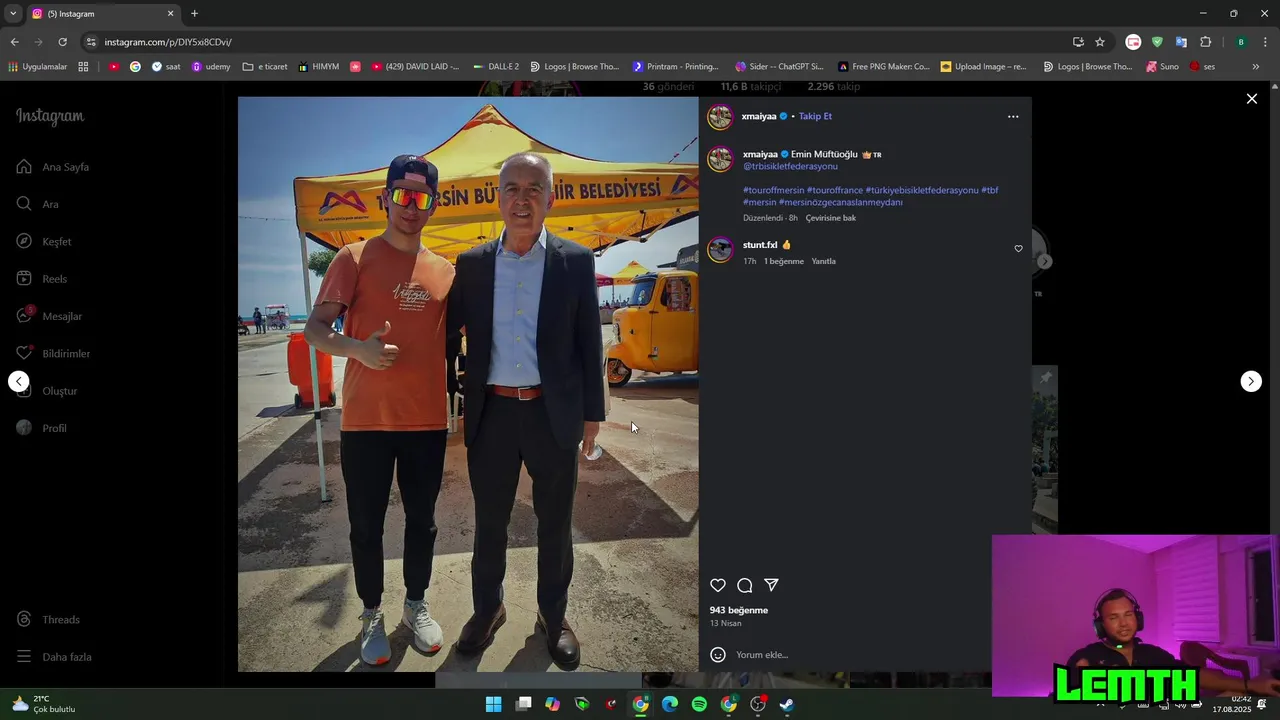Launch Spotify from the taskbar

(x=699, y=704)
